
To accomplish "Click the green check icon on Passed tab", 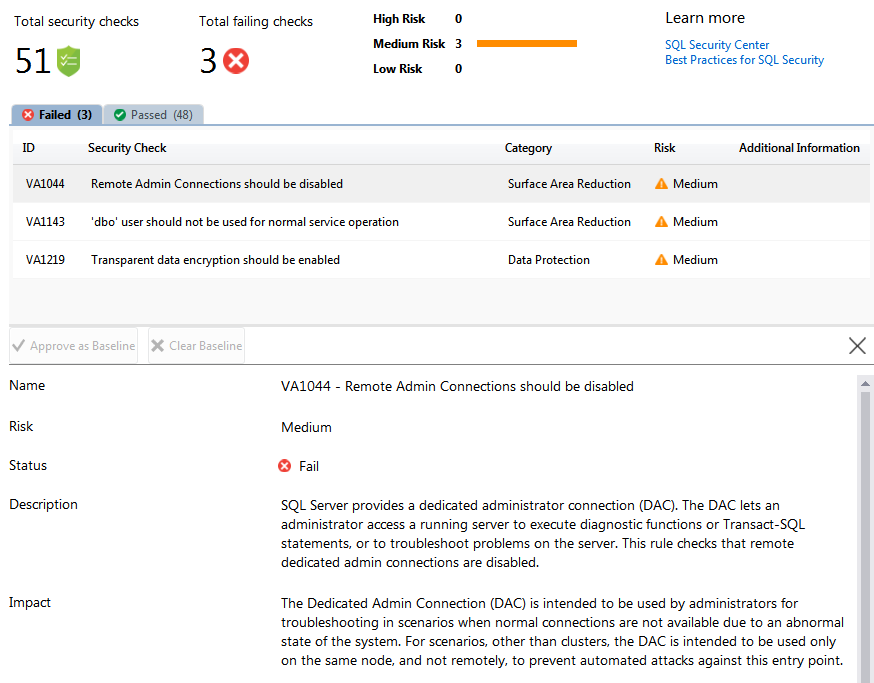I will coord(120,115).
